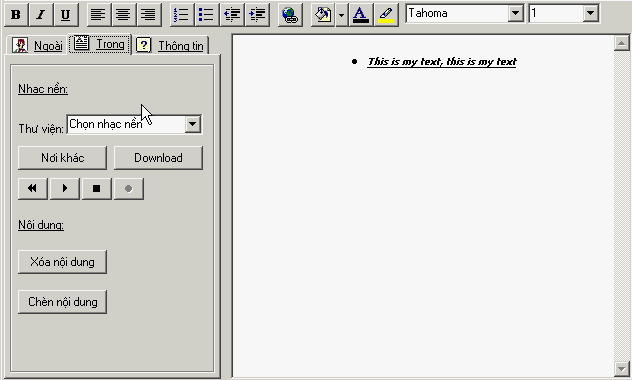632x380 pixels.
Task: Click the Download button
Action: [158, 158]
